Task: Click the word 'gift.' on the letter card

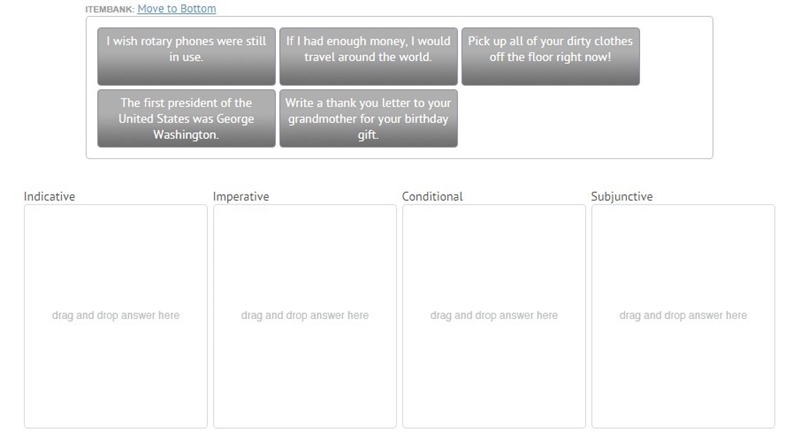Action: tap(368, 135)
